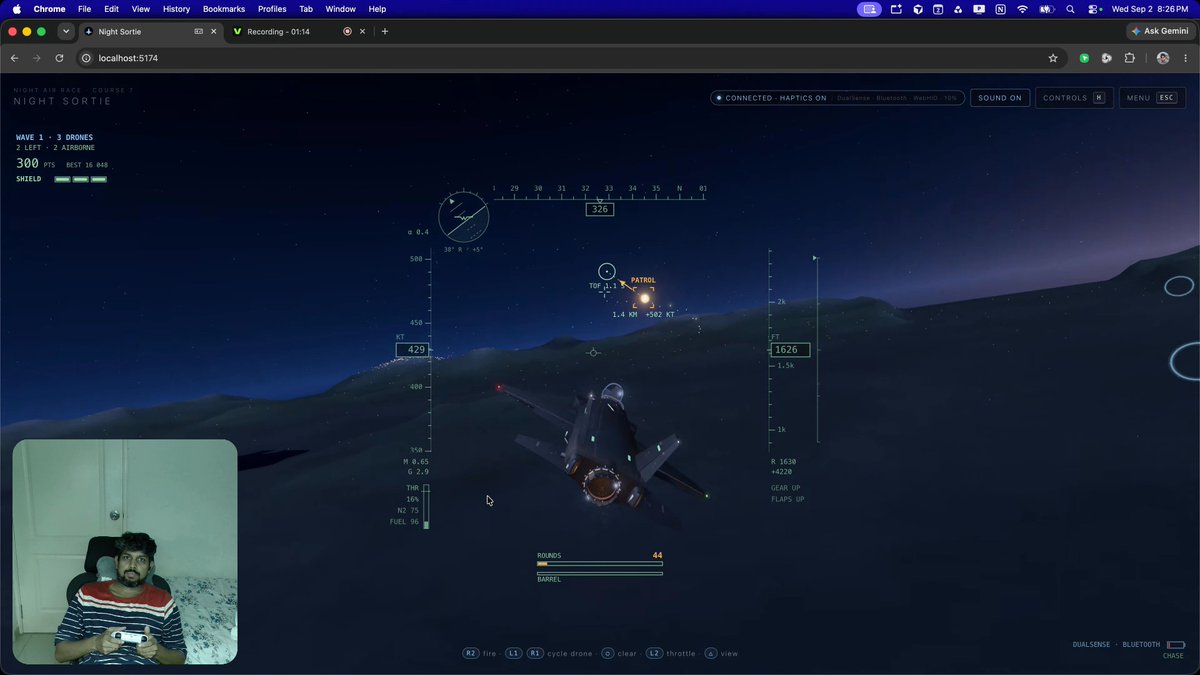Close the Night Sortie tab

pyautogui.click(x=213, y=31)
